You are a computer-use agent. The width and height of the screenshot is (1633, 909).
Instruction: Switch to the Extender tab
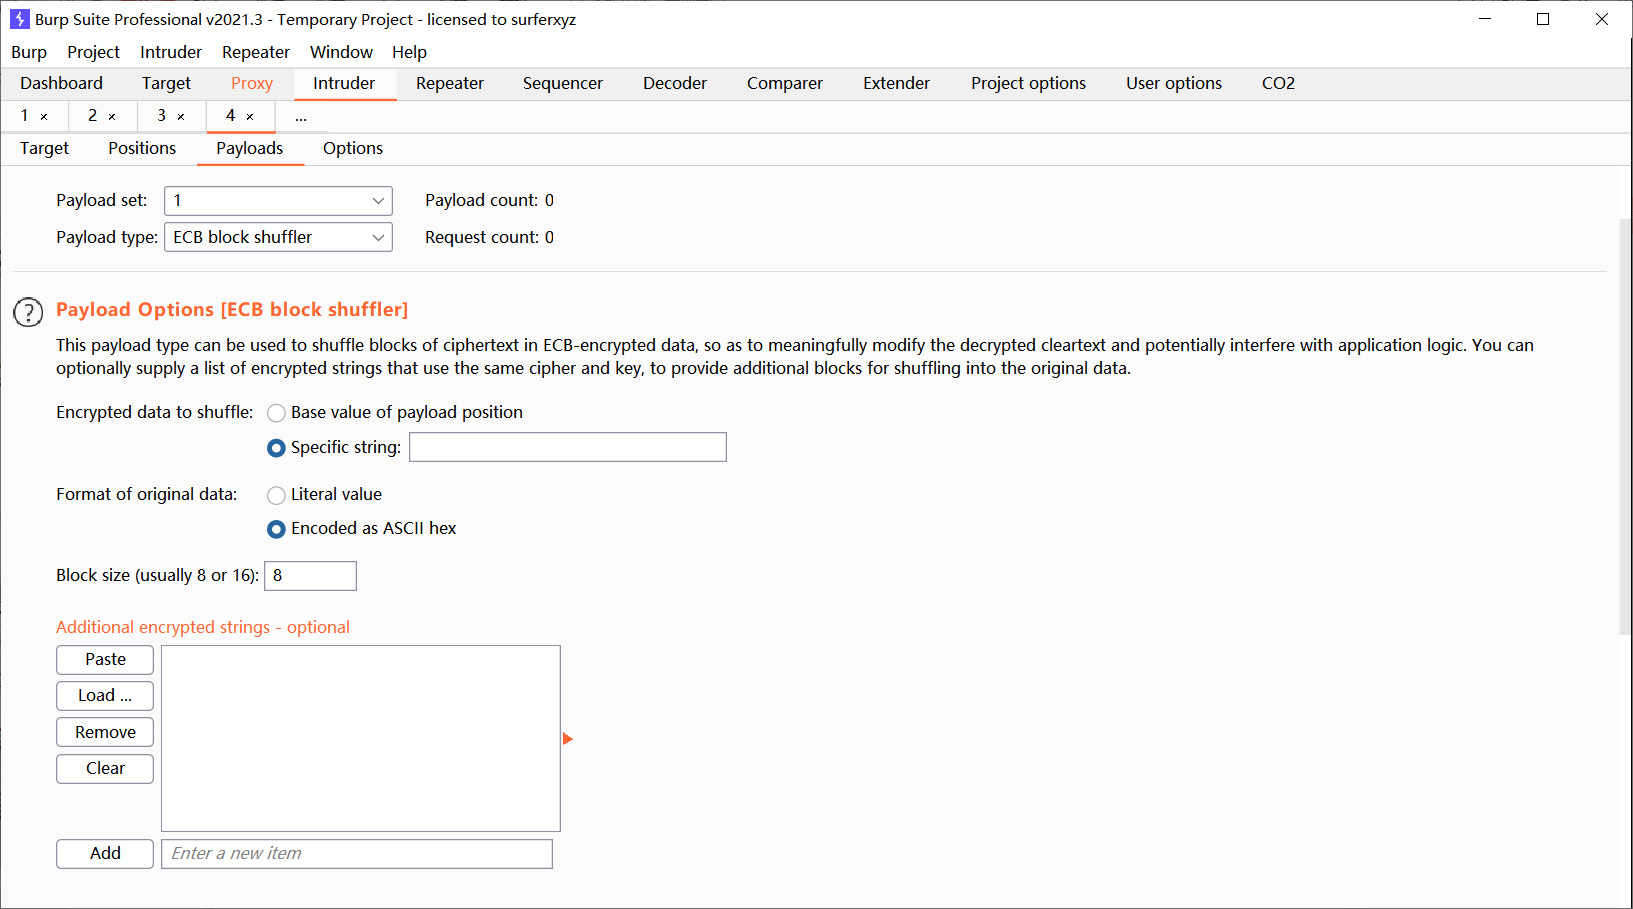tap(897, 84)
